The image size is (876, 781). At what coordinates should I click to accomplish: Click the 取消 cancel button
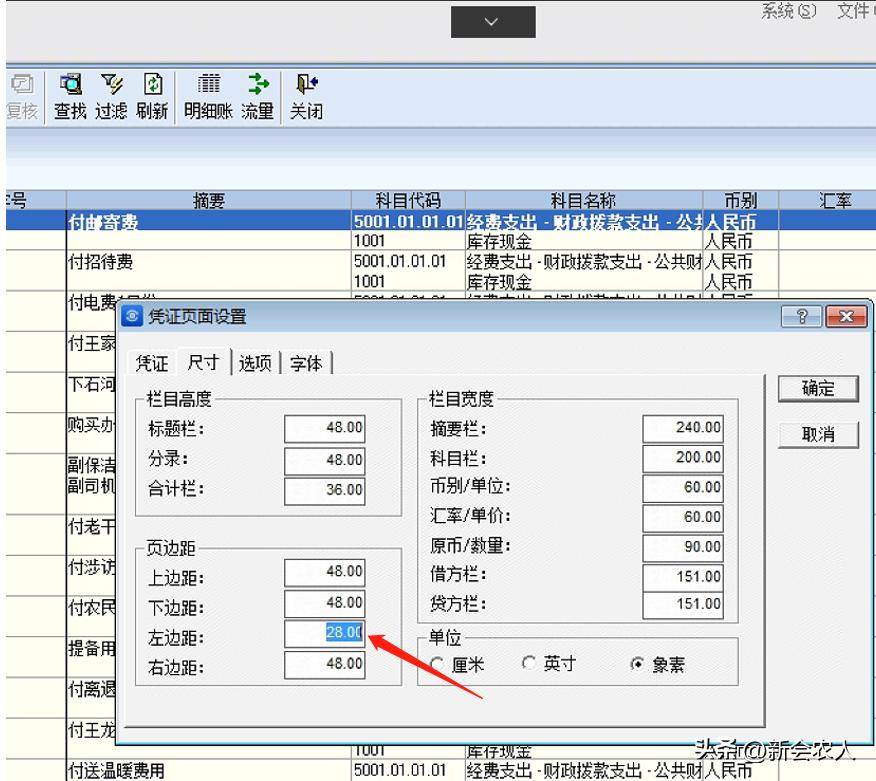tap(817, 435)
